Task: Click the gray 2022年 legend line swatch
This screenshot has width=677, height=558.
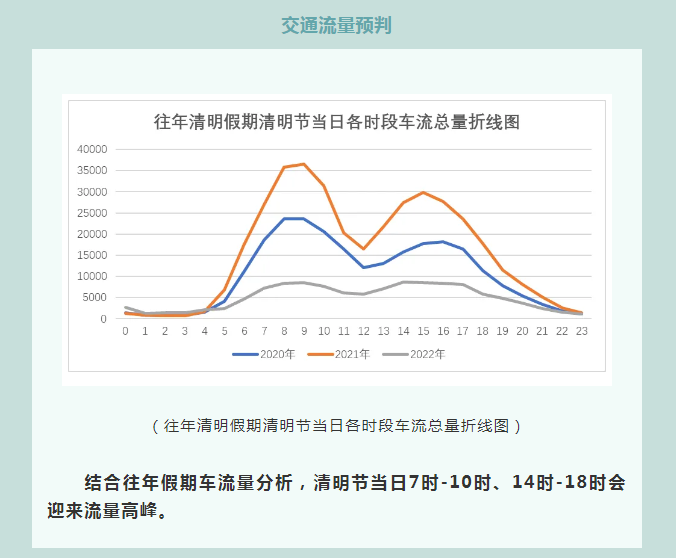Action: [396, 354]
